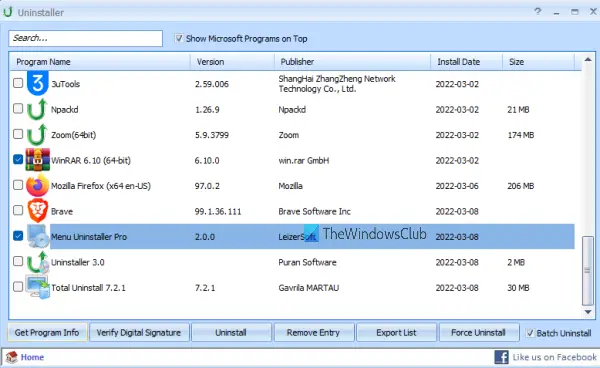This screenshot has width=600, height=368.
Task: Toggle the Batch Uninstall checkbox
Action: coord(530,333)
